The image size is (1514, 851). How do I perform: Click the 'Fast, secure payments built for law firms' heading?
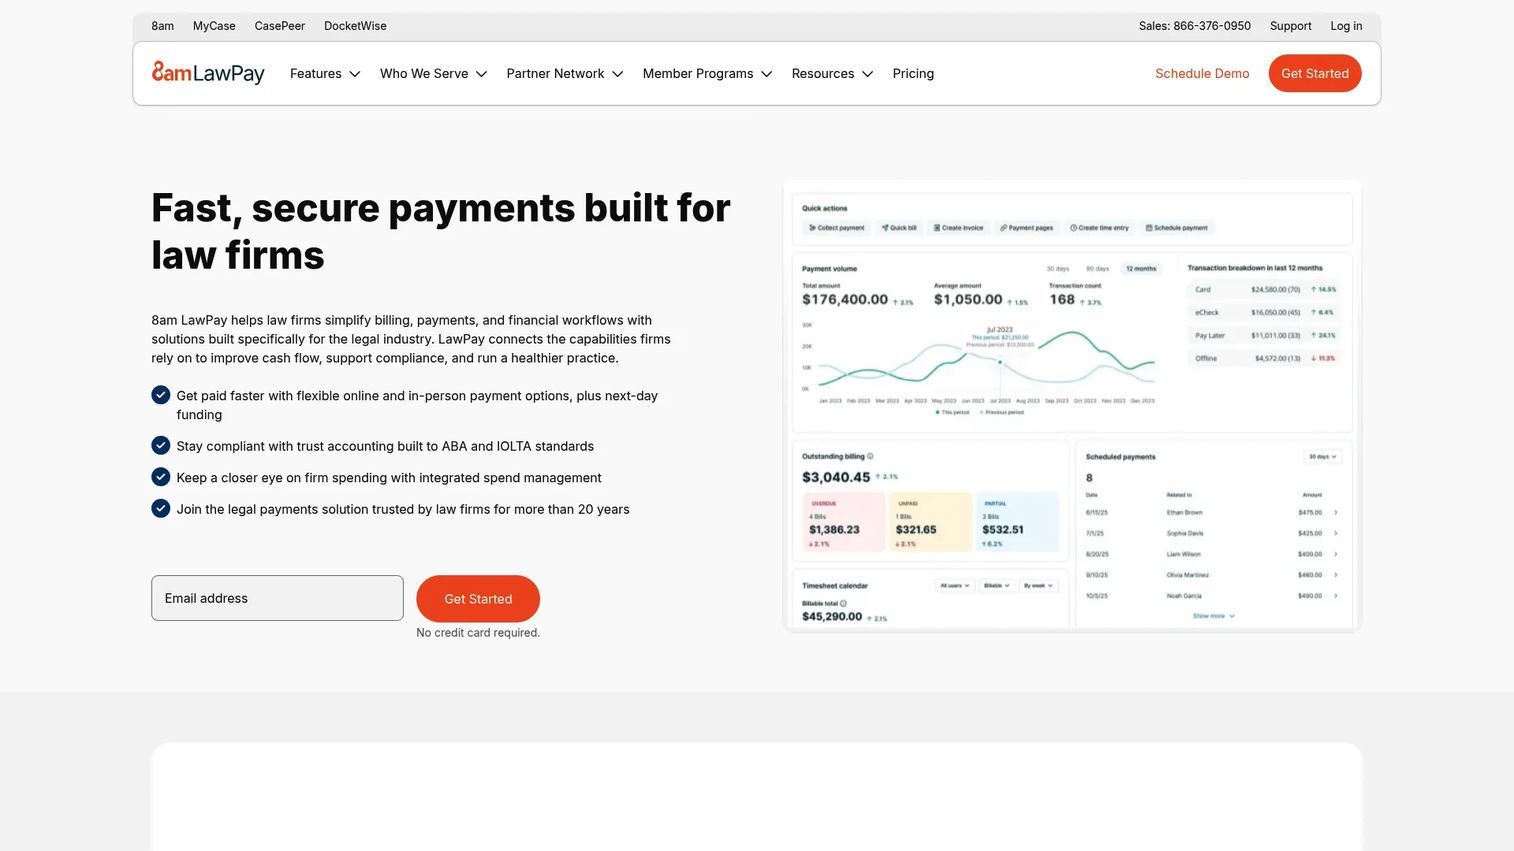click(x=441, y=231)
